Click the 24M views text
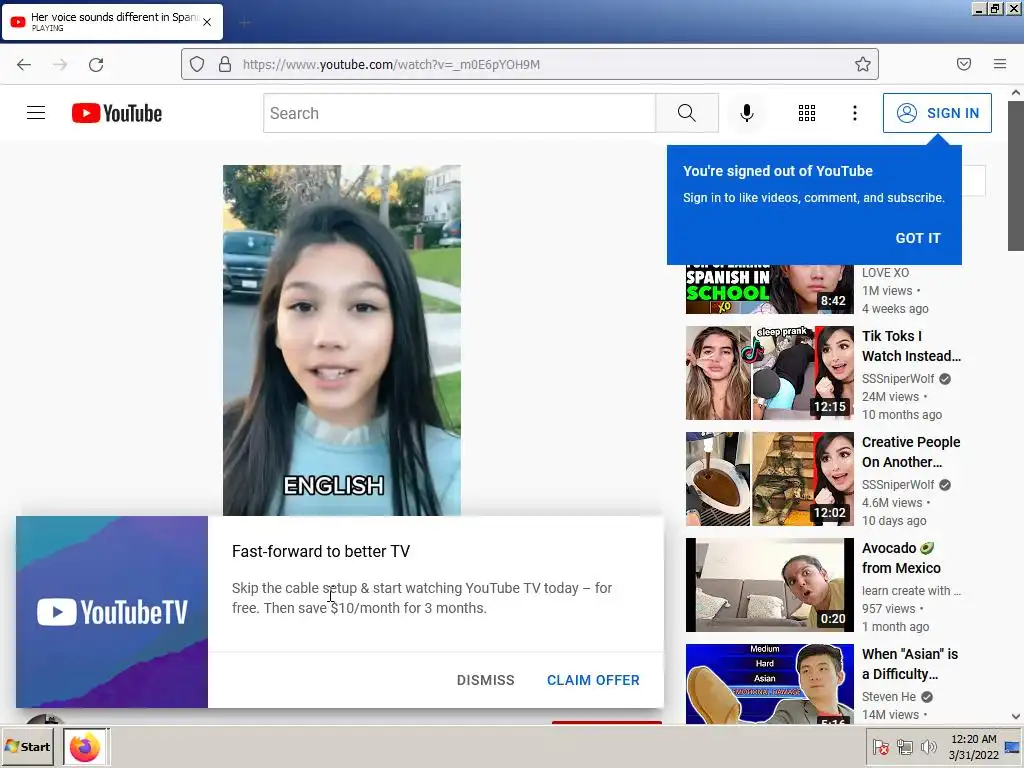The width and height of the screenshot is (1024, 768). click(x=890, y=397)
